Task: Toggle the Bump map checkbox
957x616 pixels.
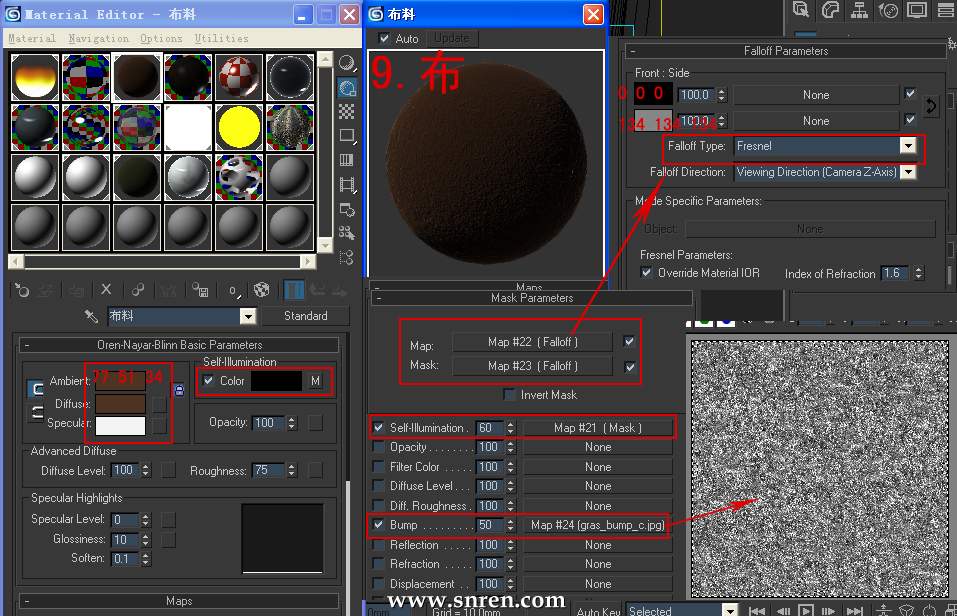Action: (x=378, y=524)
